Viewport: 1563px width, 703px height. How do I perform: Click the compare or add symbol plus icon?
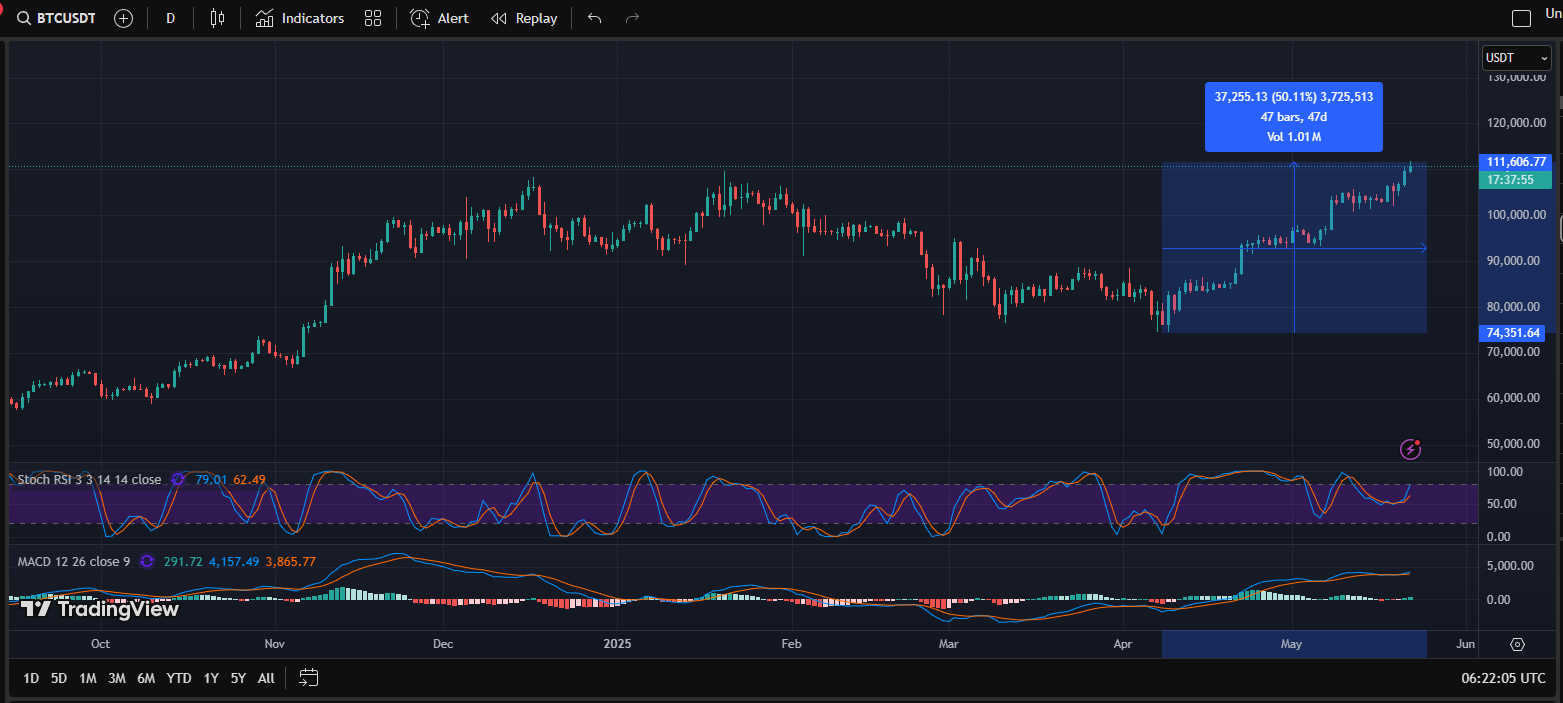[123, 18]
